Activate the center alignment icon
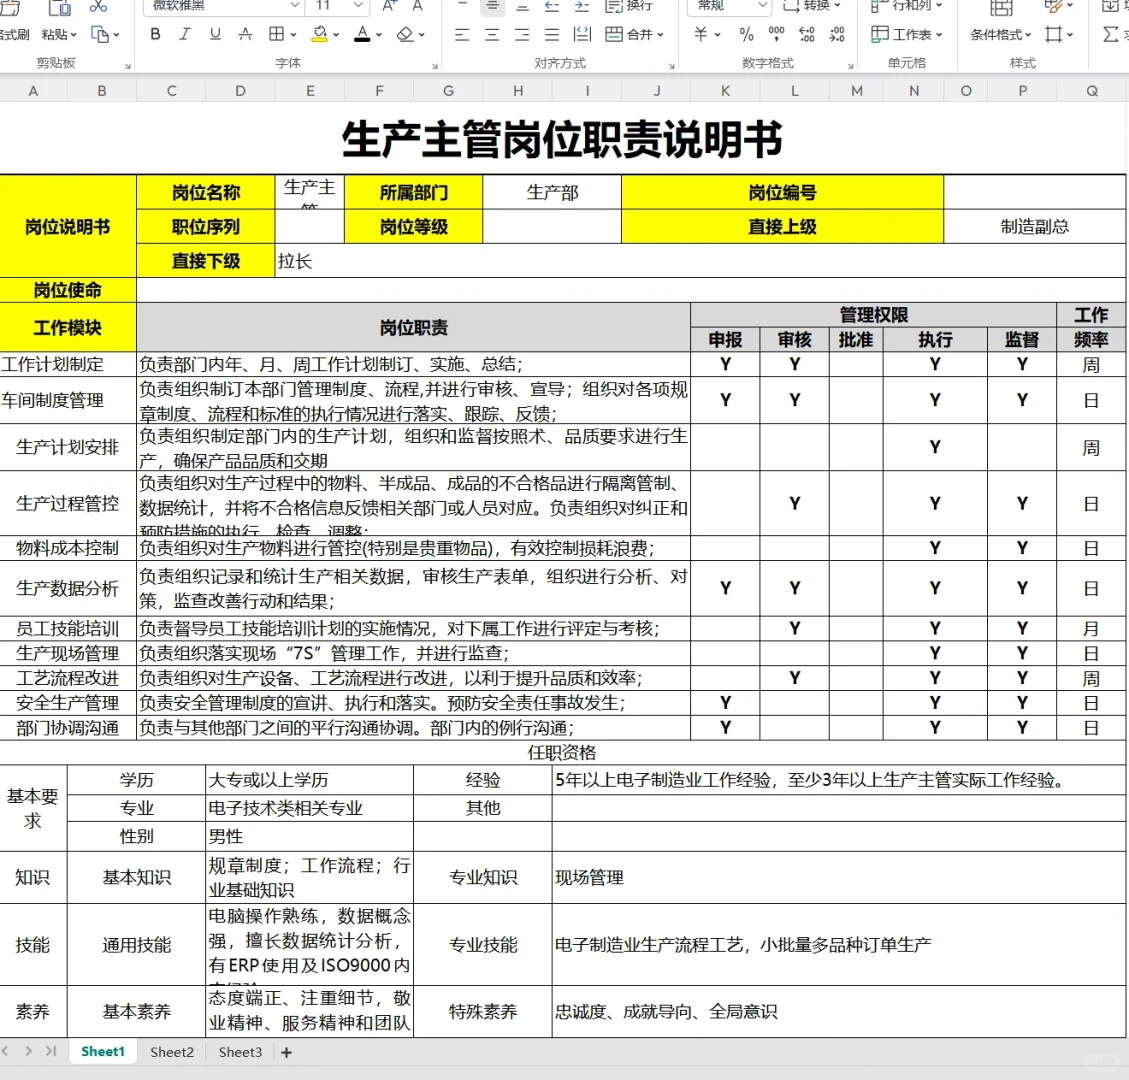The width and height of the screenshot is (1129, 1080). click(x=491, y=33)
